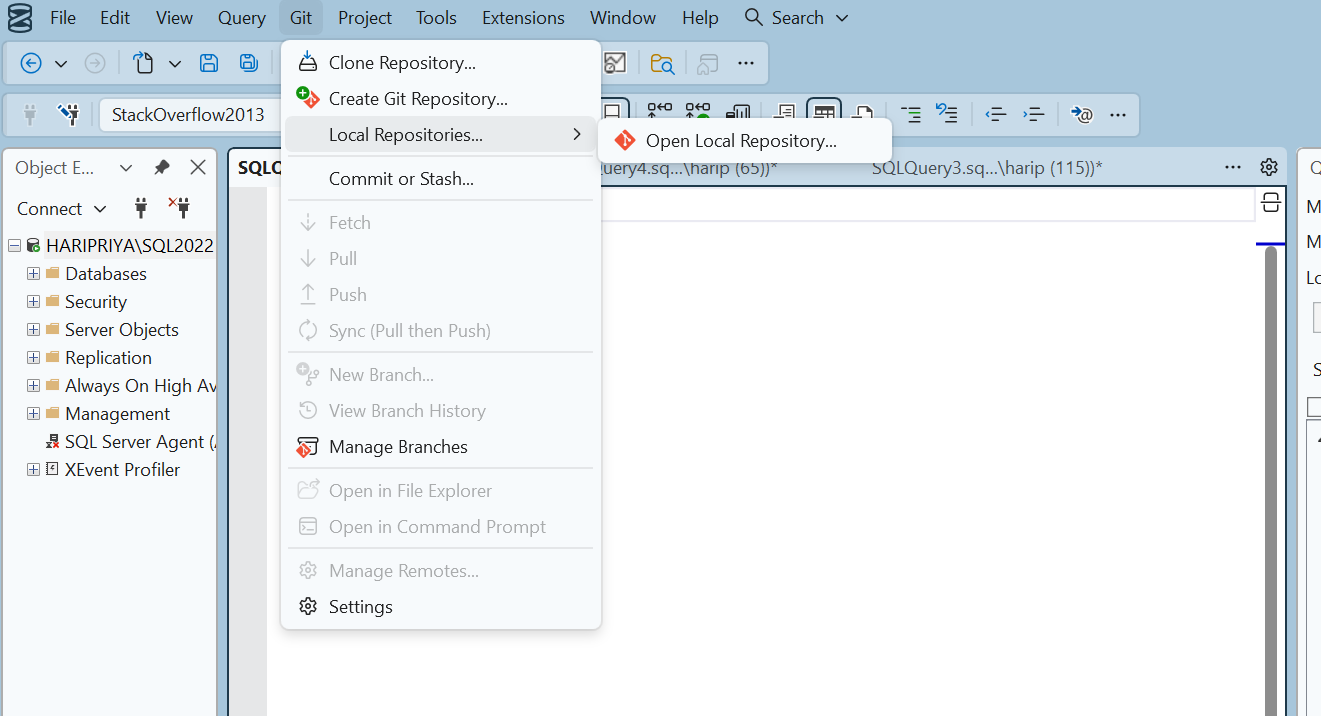
Task: Pin the Object Explorer panel
Action: (162, 167)
